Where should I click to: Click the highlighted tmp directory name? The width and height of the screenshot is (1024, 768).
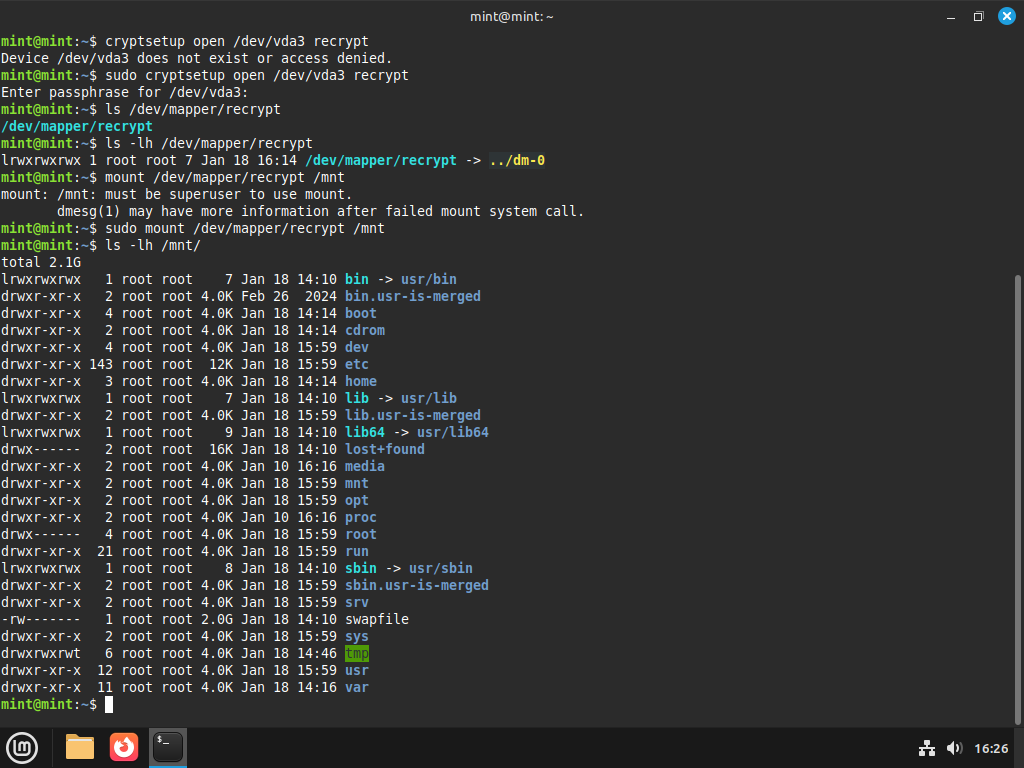point(357,653)
